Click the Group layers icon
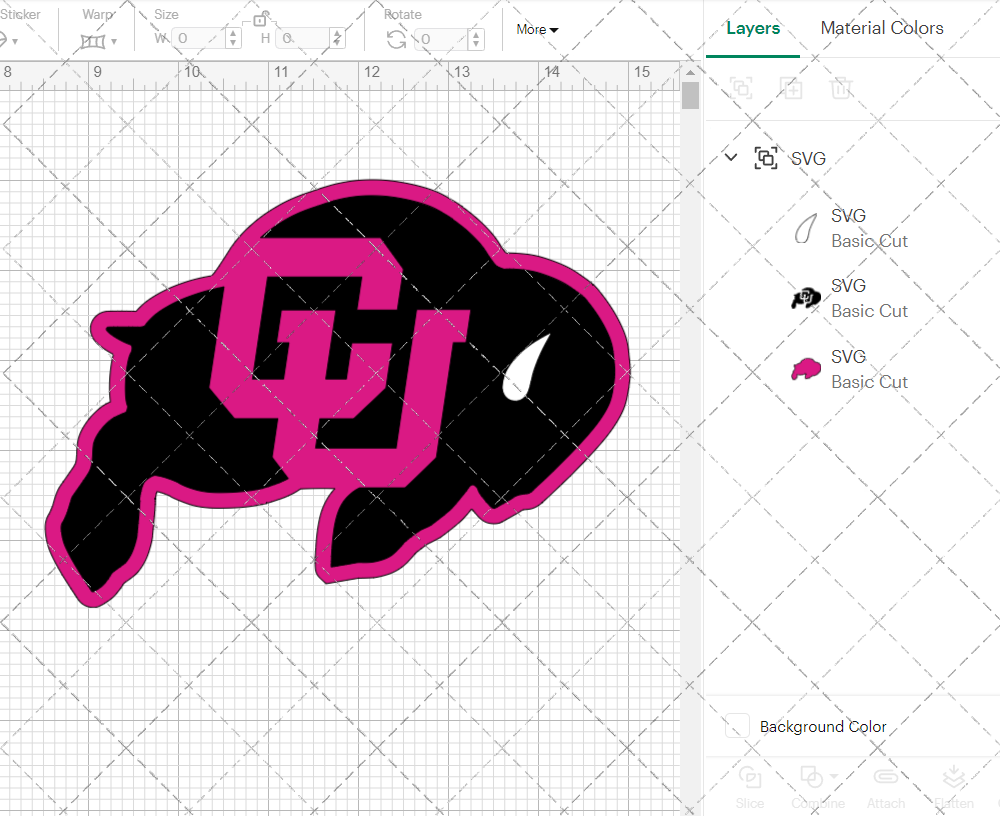 [x=741, y=87]
